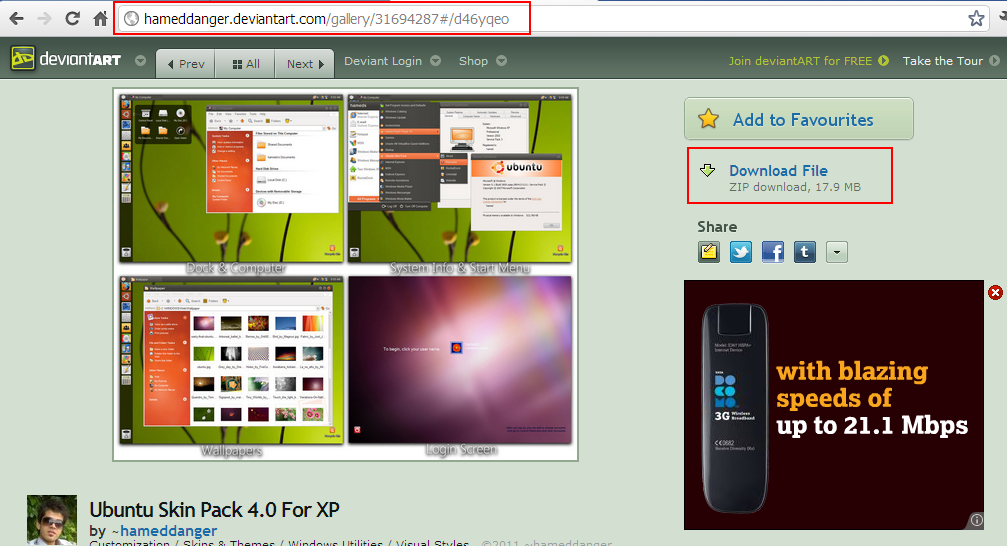Screen dimensions: 1007x546
Task: Share on Twitter icon
Action: [x=740, y=252]
